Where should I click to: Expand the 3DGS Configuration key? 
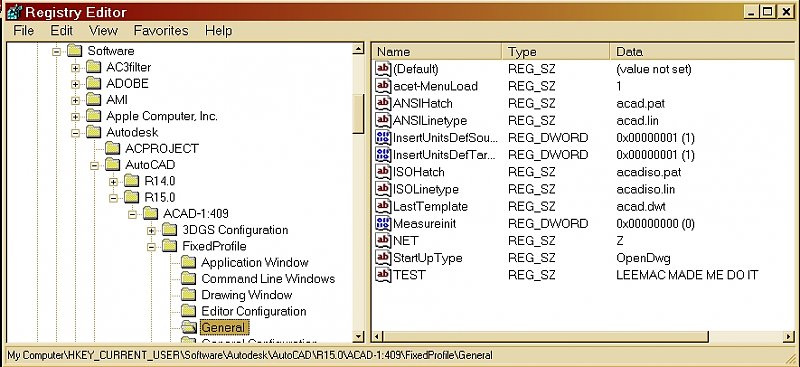click(x=151, y=230)
